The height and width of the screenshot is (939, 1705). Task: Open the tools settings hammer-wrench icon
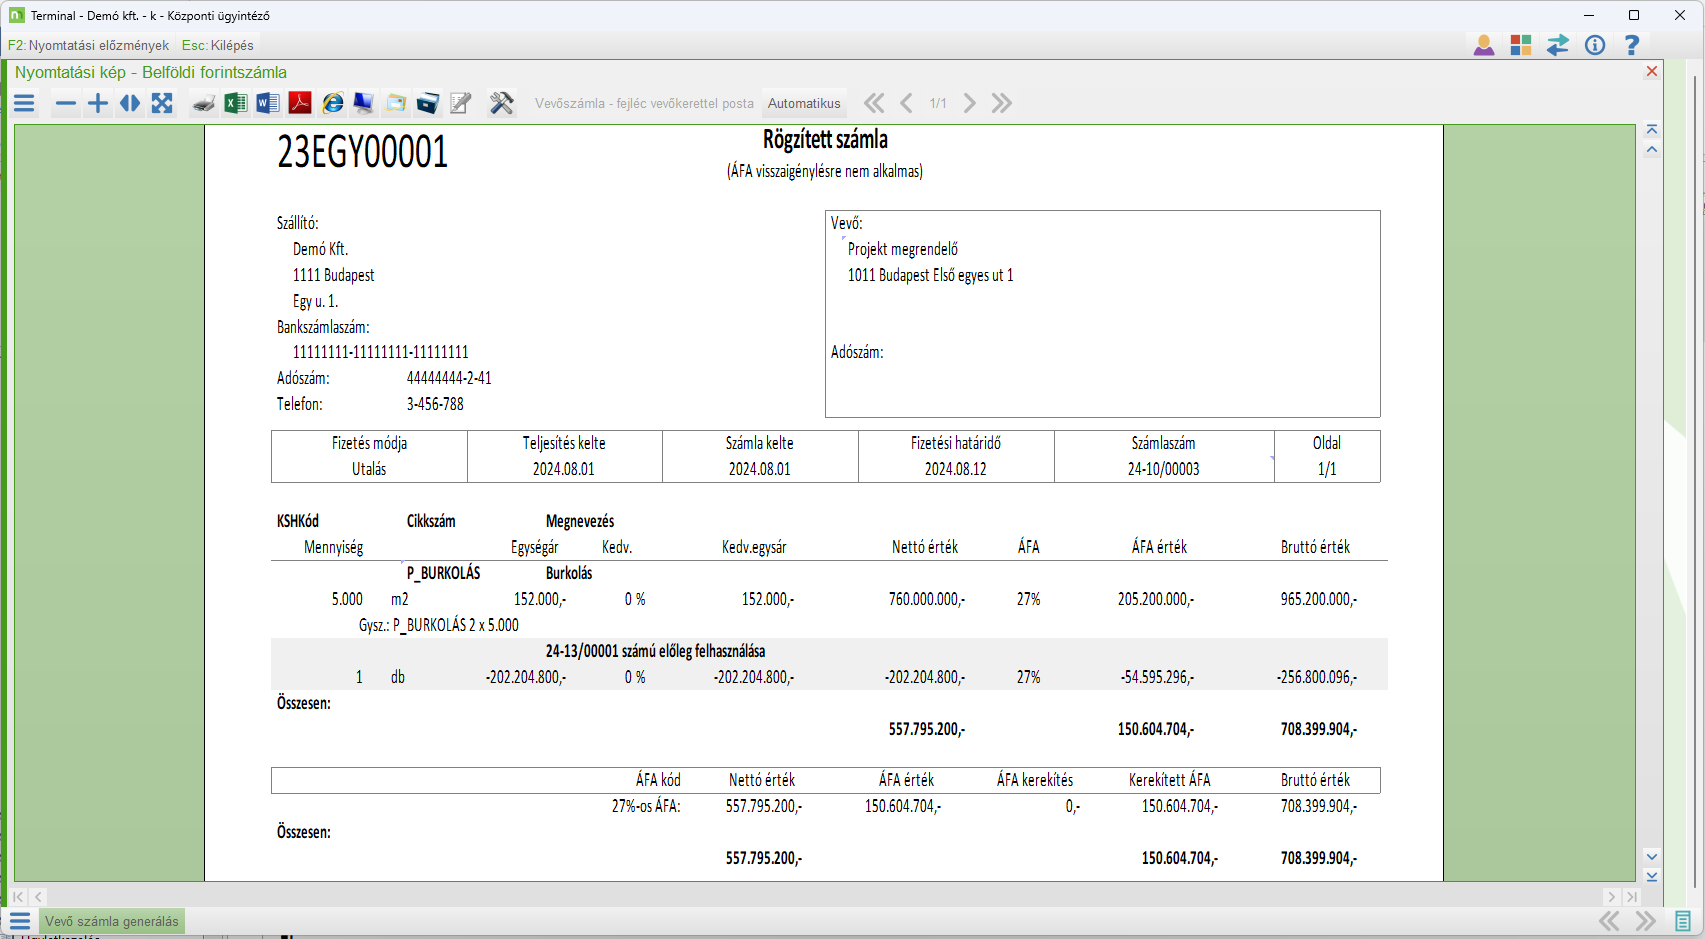[x=501, y=103]
